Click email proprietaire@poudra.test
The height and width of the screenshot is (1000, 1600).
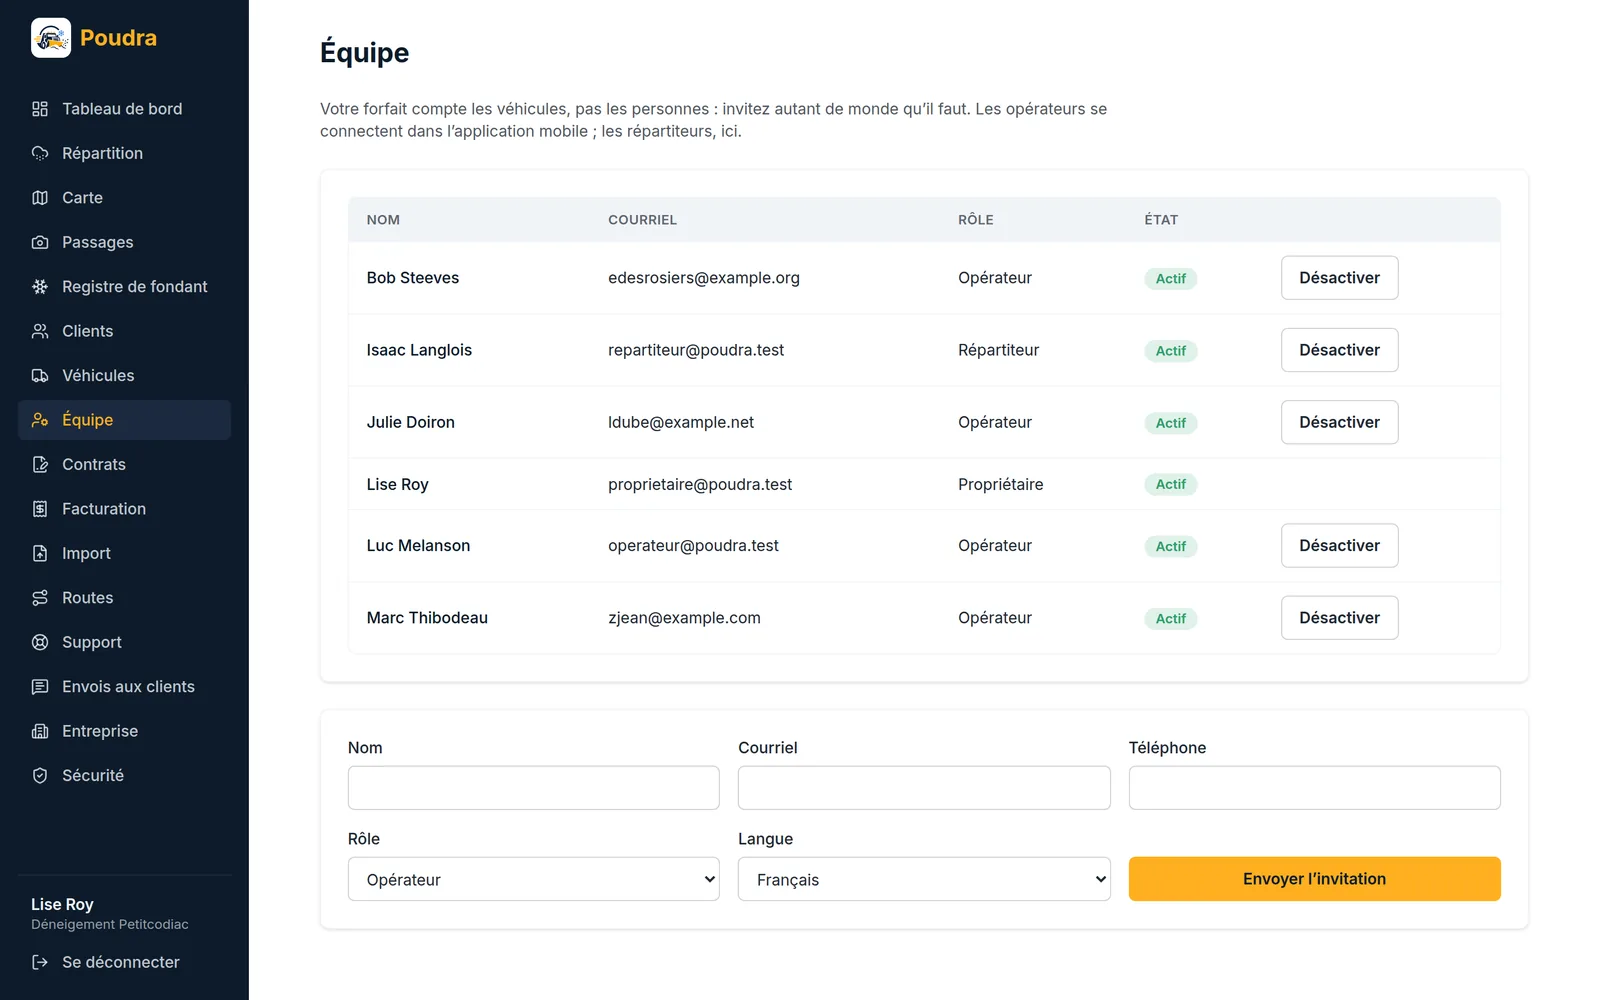click(700, 484)
